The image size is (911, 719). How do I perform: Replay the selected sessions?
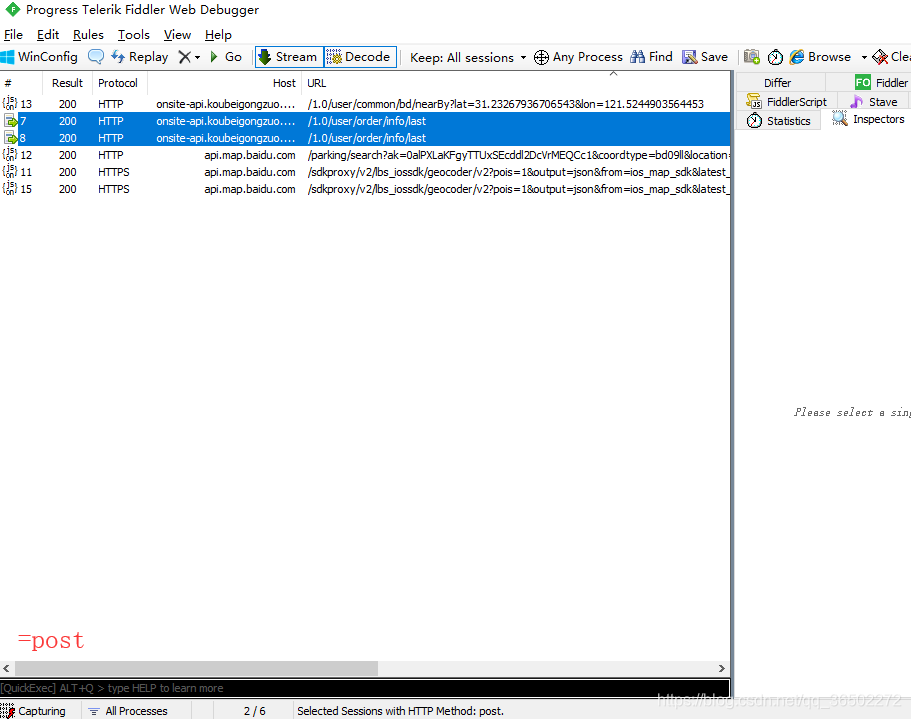coord(139,57)
